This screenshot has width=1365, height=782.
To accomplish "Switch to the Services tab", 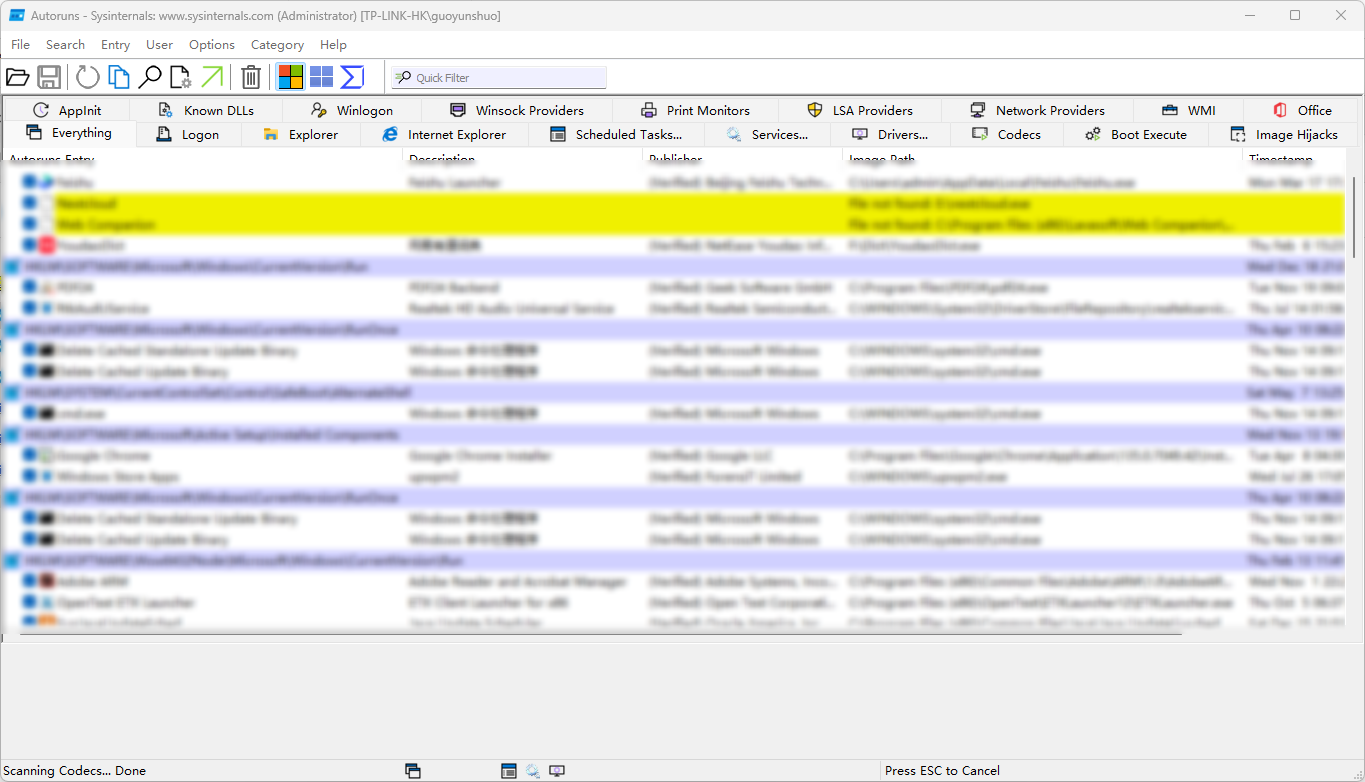I will click(767, 134).
